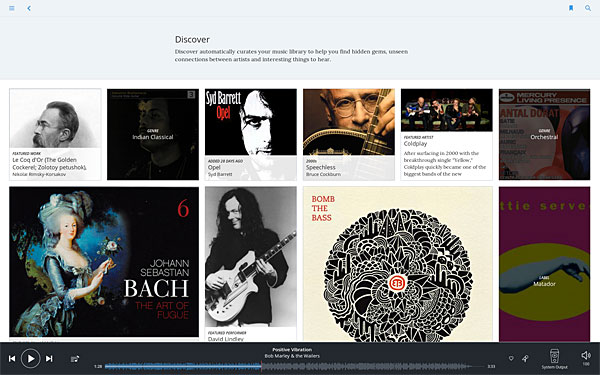
Task: Open bookmarks icon in top bar
Action: pos(571,8)
